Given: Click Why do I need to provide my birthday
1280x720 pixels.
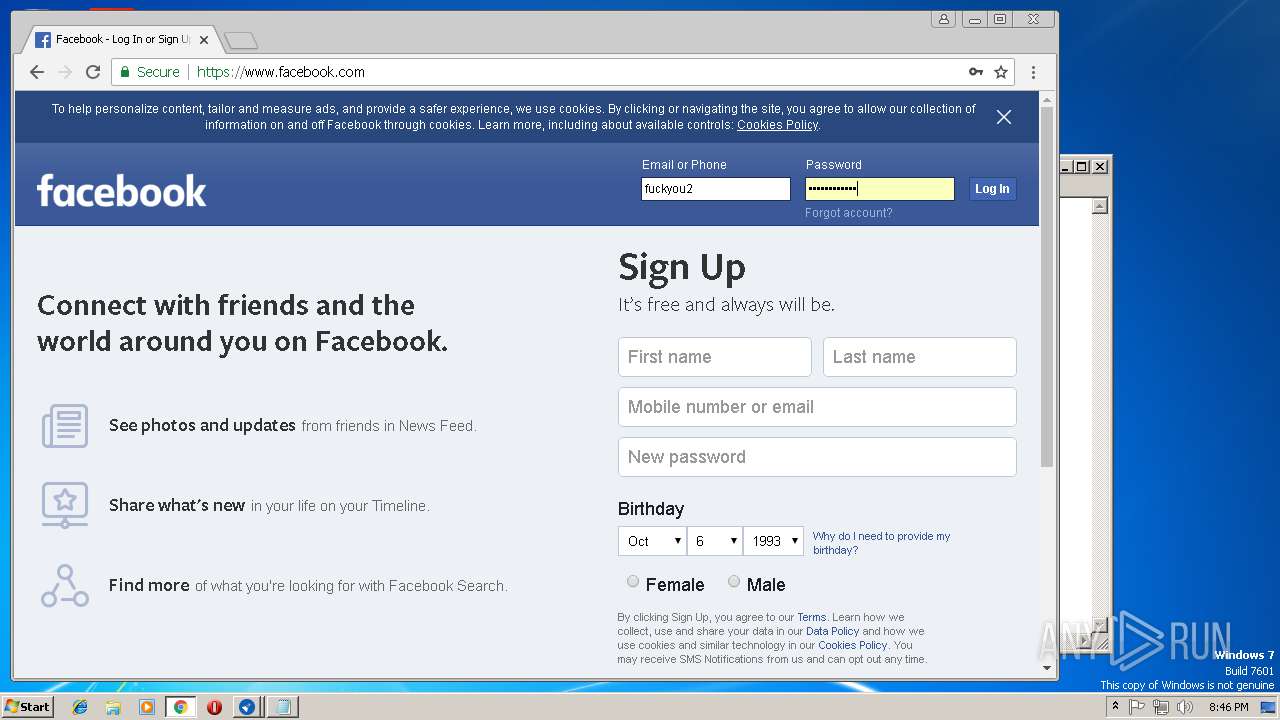Looking at the screenshot, I should pyautogui.click(x=881, y=543).
